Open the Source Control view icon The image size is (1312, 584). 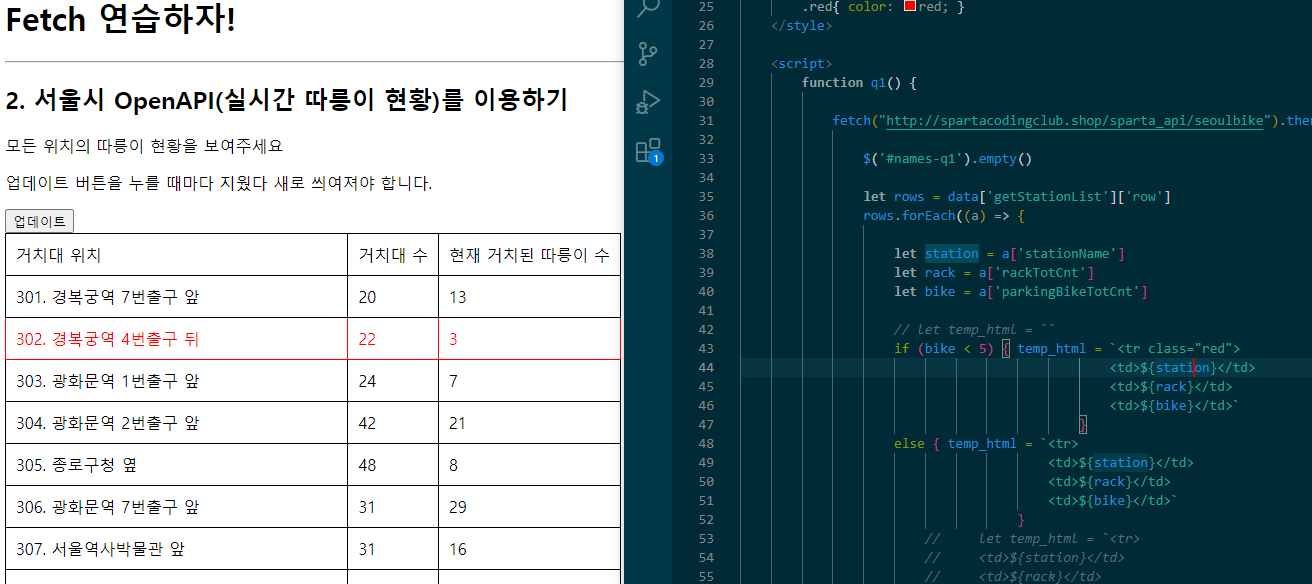tap(648, 53)
